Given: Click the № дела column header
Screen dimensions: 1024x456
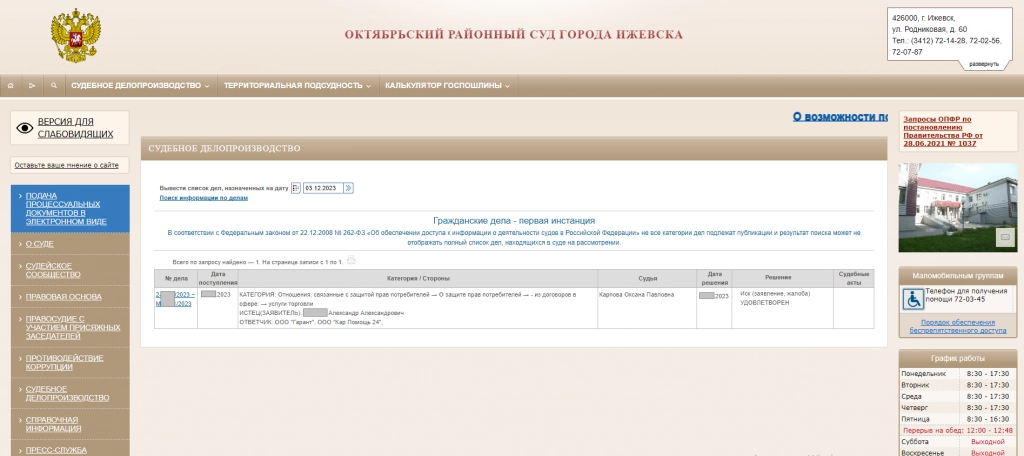Looking at the screenshot, I should [x=176, y=278].
